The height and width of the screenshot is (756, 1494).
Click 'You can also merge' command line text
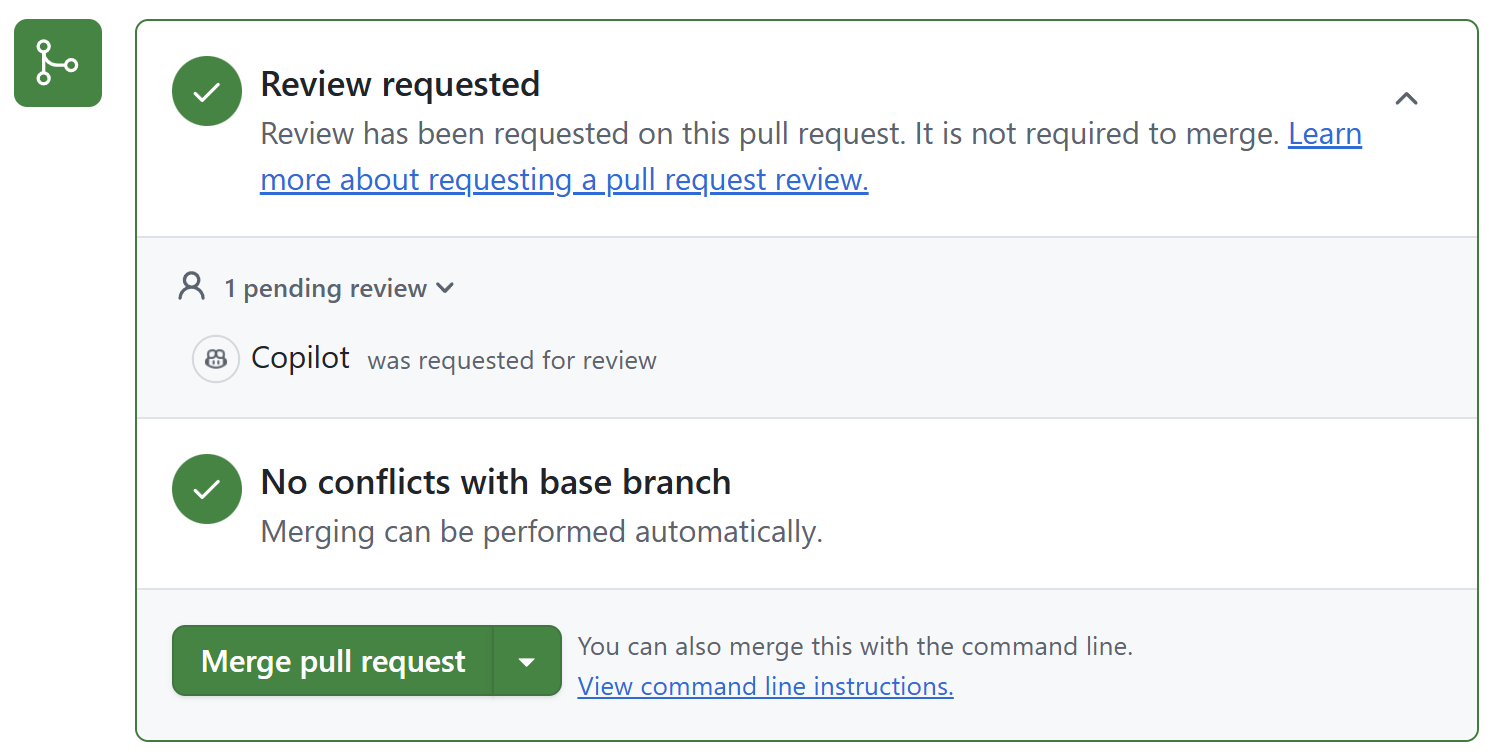pos(855,646)
